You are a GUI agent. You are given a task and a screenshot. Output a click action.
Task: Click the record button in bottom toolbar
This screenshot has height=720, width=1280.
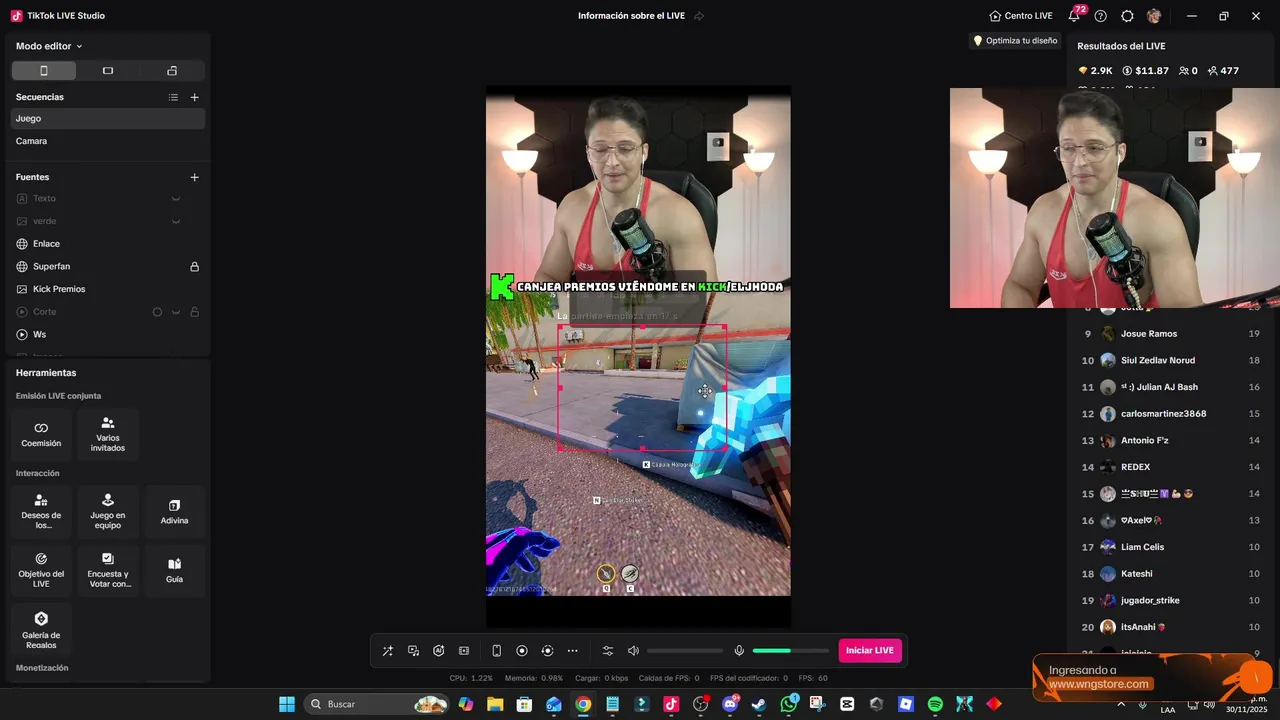point(522,651)
